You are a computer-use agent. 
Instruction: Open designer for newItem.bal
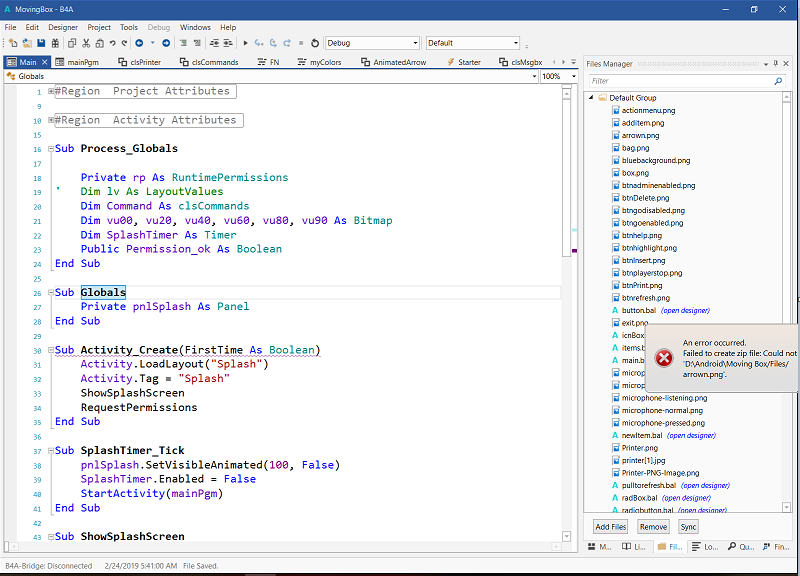coord(691,436)
